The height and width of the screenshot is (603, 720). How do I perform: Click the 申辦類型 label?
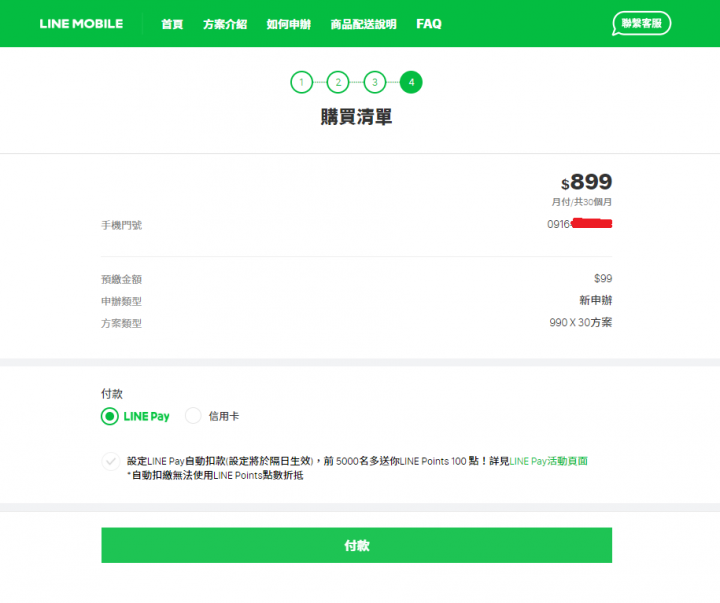coord(122,301)
